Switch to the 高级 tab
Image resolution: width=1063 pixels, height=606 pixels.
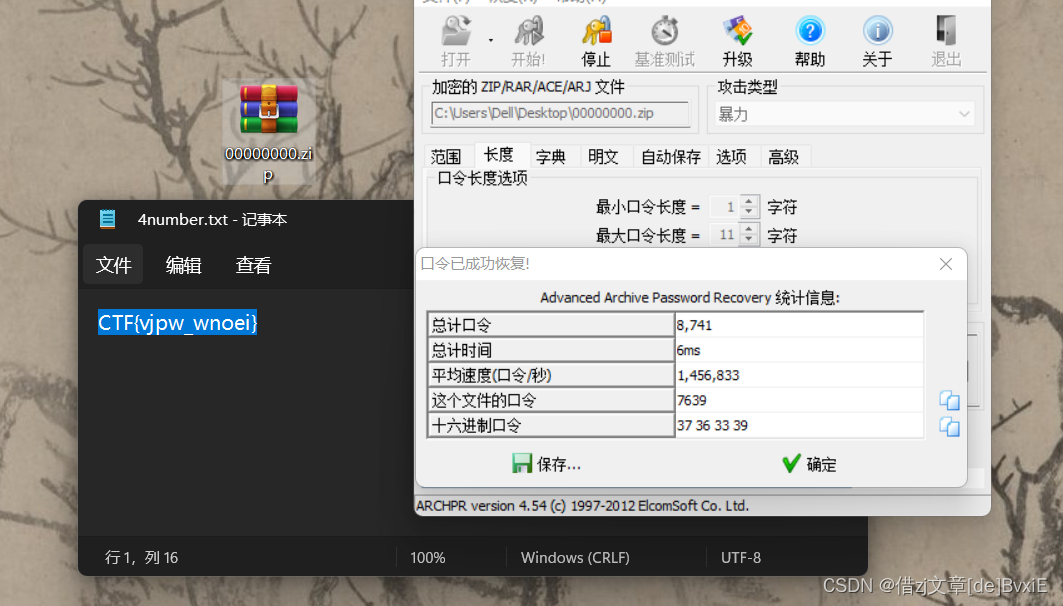tap(783, 157)
